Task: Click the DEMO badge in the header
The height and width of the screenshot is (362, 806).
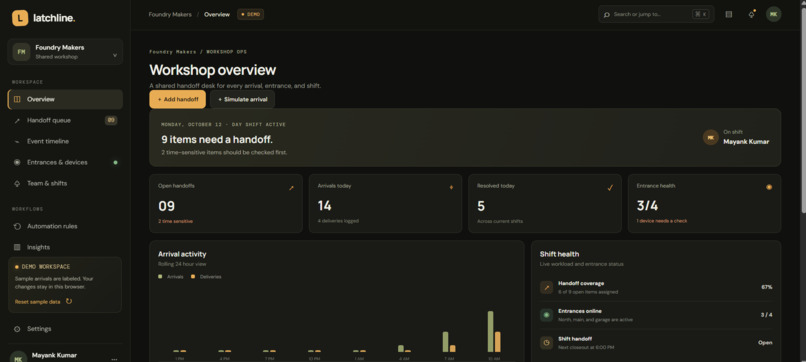Action: [250, 14]
